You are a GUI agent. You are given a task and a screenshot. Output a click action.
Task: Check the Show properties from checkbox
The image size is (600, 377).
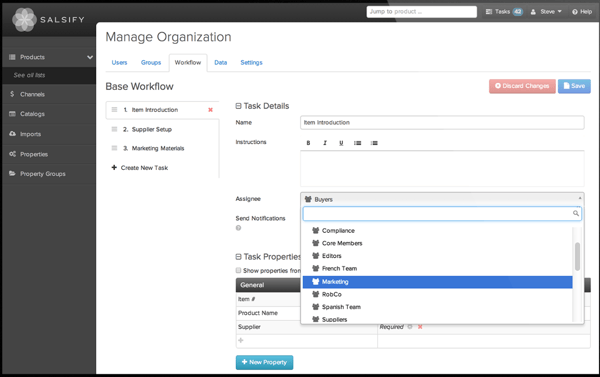tap(238, 270)
